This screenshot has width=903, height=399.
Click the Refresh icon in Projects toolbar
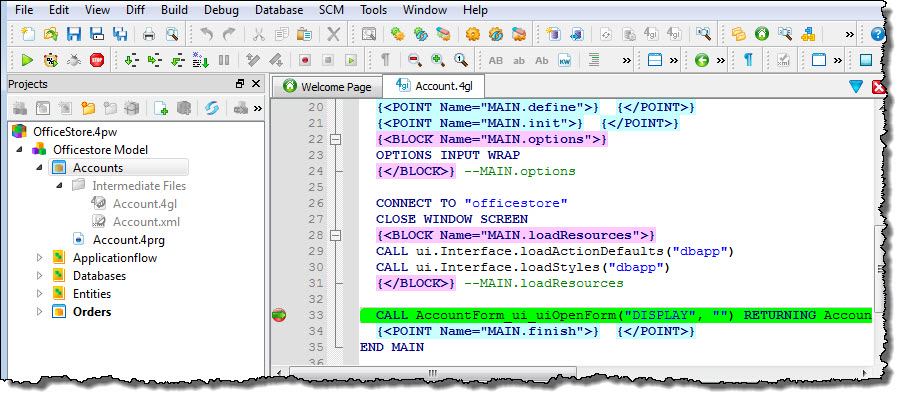pos(212,108)
